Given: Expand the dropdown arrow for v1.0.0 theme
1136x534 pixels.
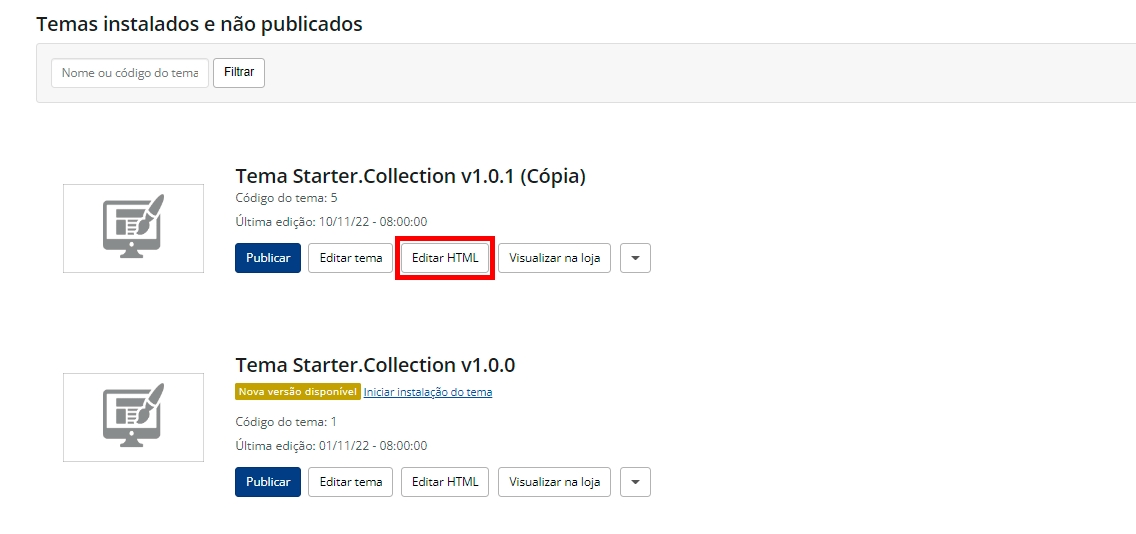Looking at the screenshot, I should click(635, 482).
